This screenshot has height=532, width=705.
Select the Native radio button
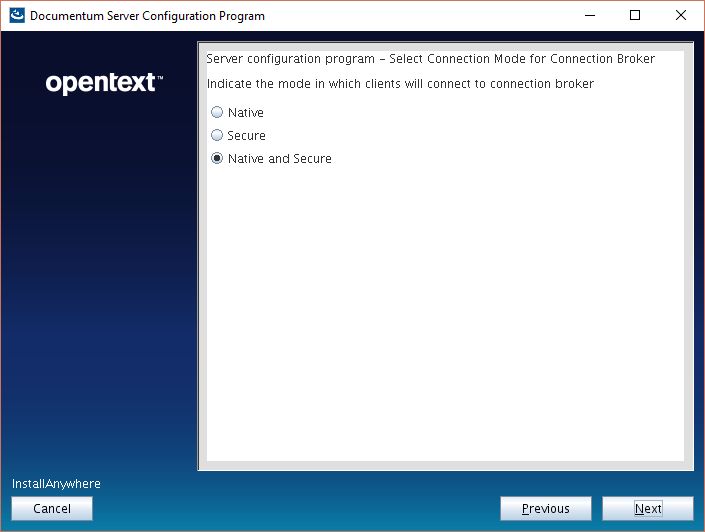click(217, 113)
